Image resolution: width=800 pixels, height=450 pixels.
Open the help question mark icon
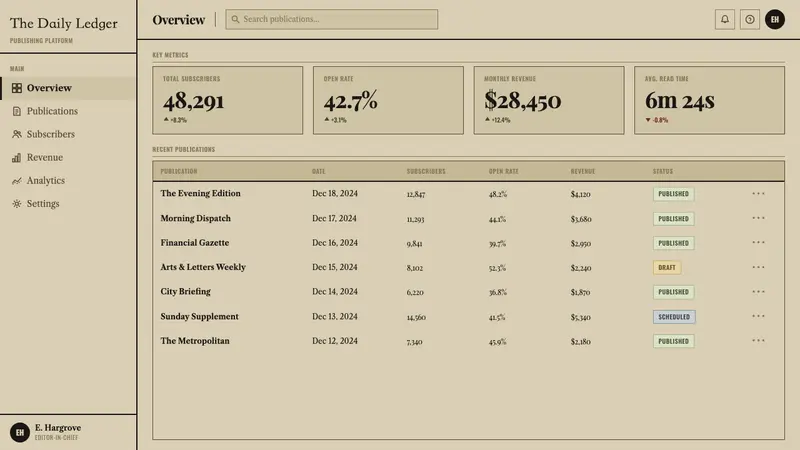[749, 19]
